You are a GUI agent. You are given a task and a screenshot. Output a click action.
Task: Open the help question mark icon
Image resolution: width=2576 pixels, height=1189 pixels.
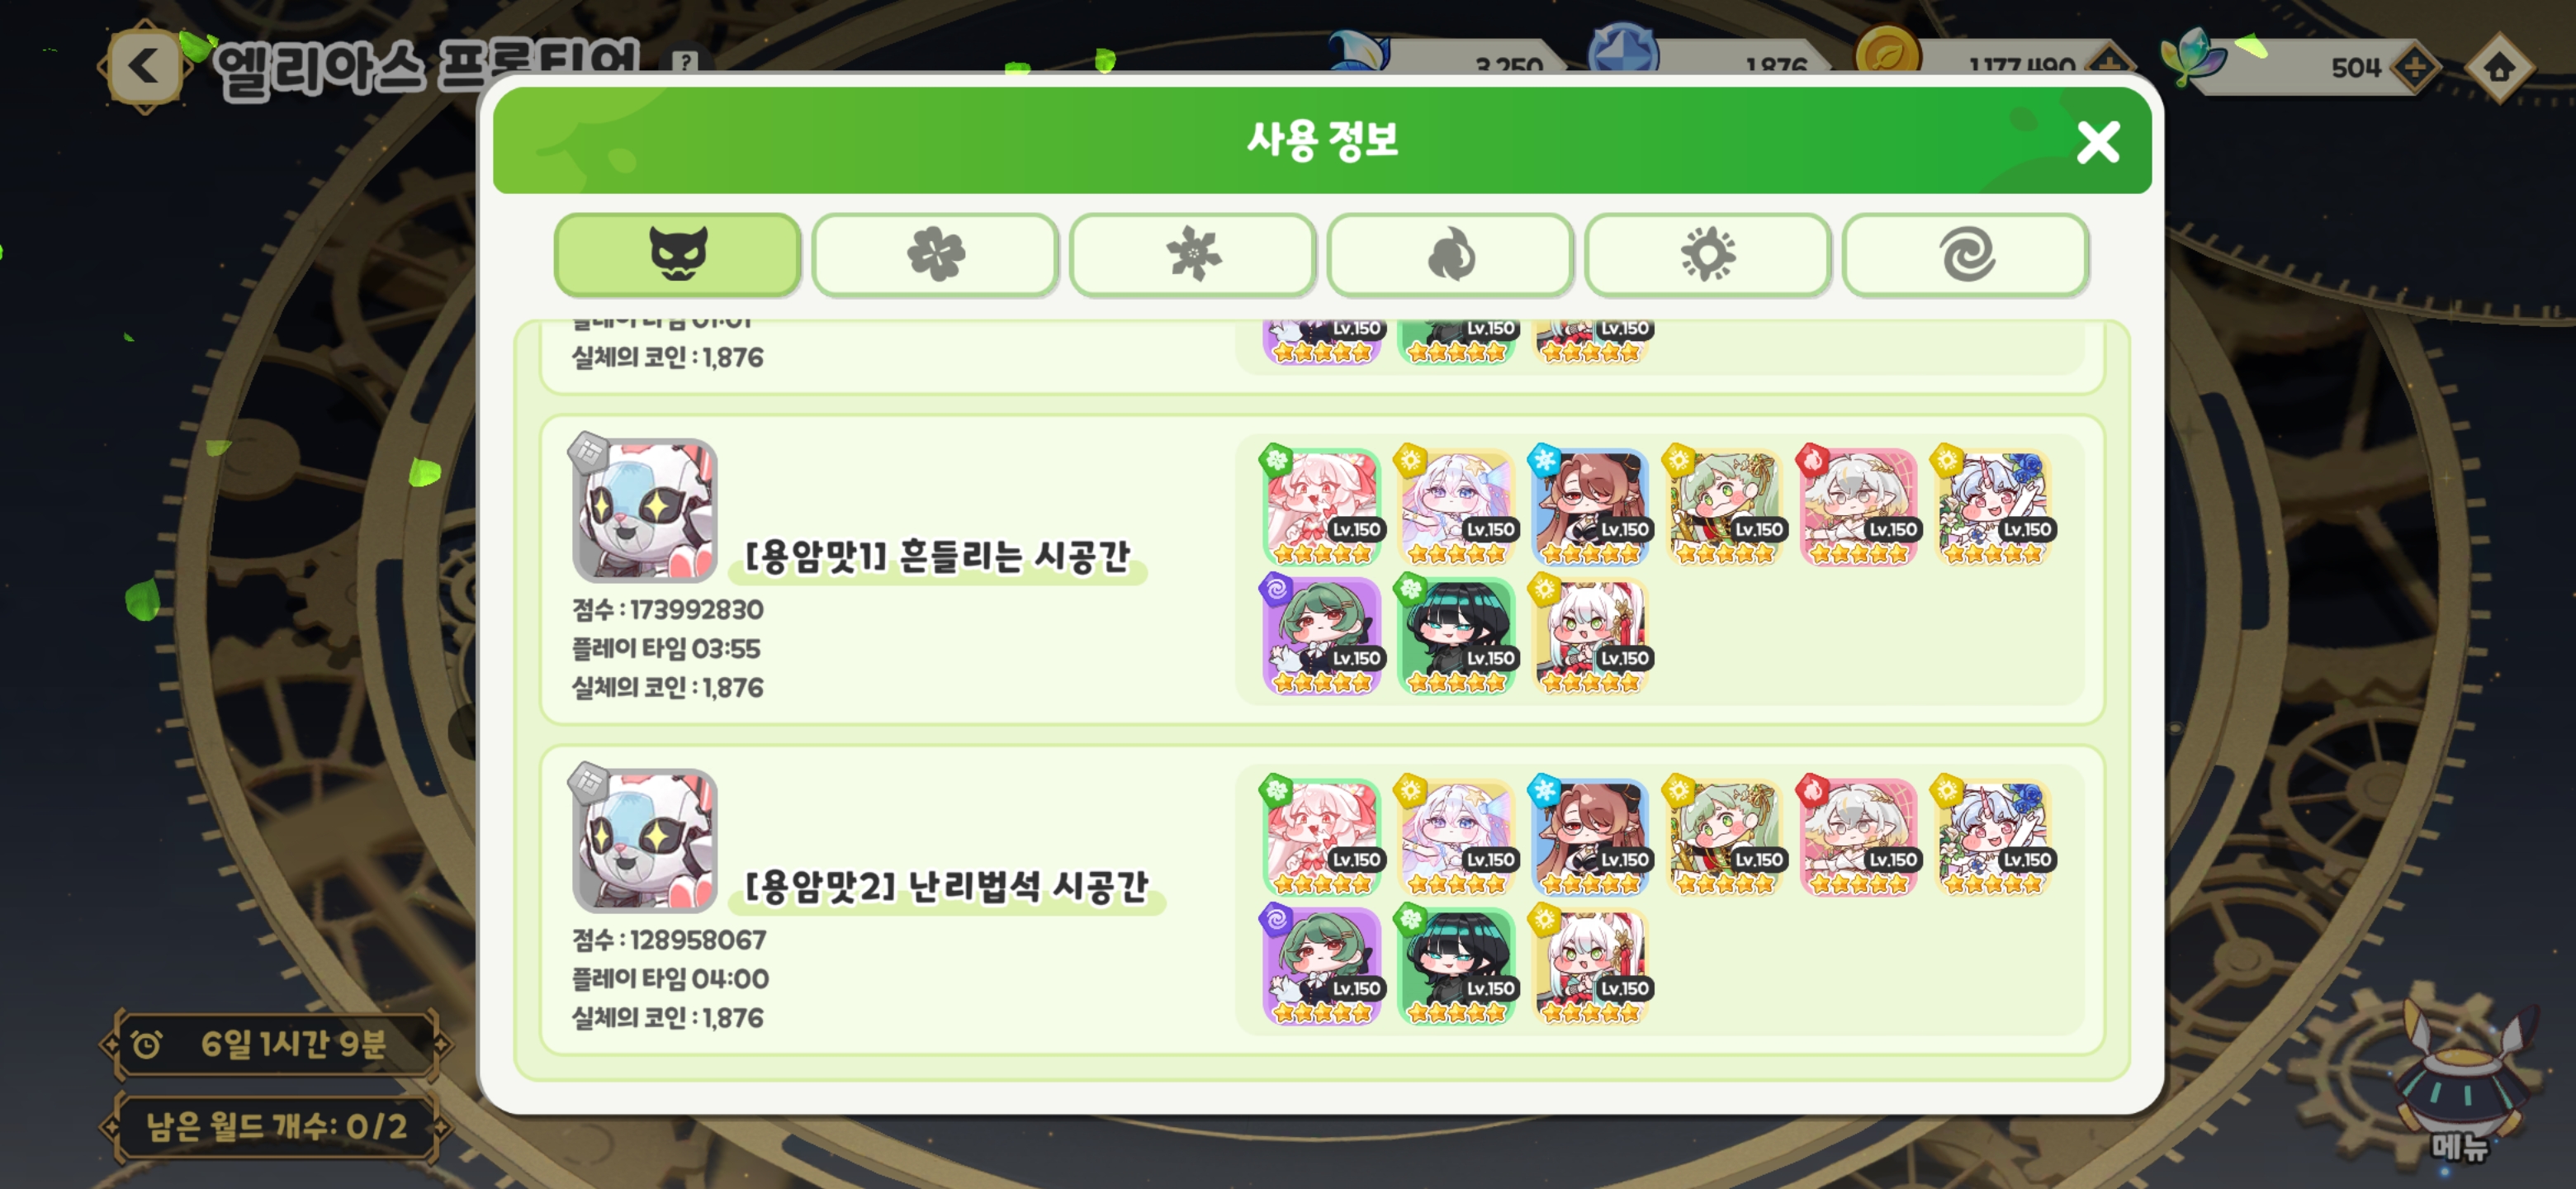pyautogui.click(x=685, y=61)
